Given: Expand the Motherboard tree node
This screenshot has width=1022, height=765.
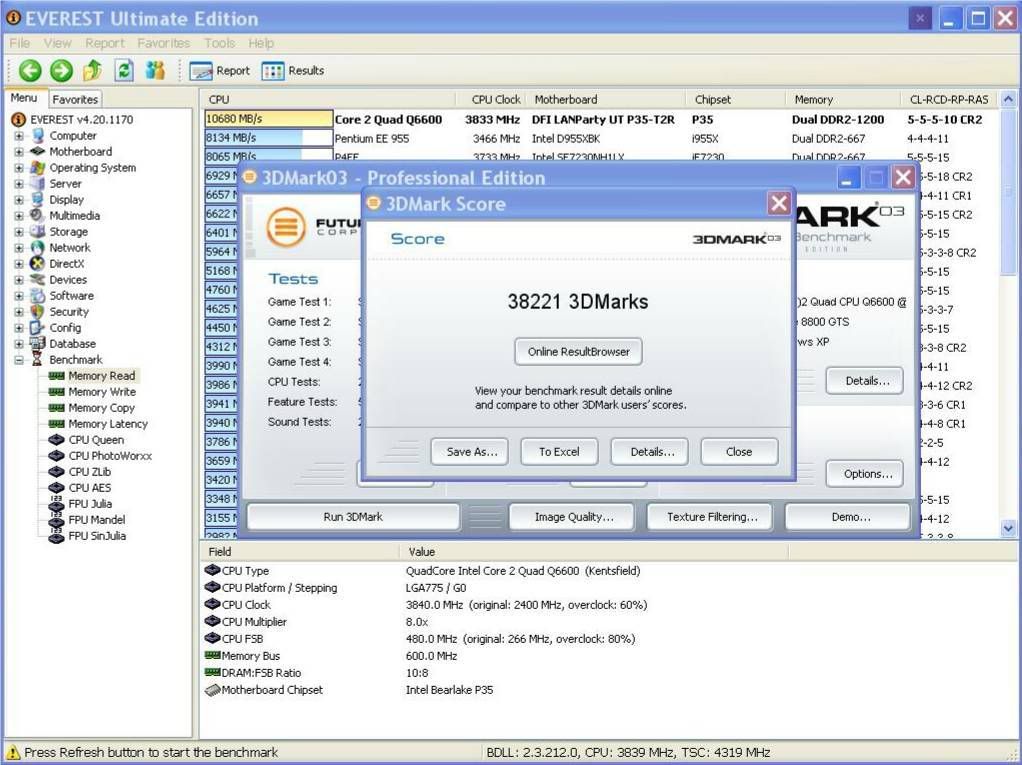Looking at the screenshot, I should [18, 152].
